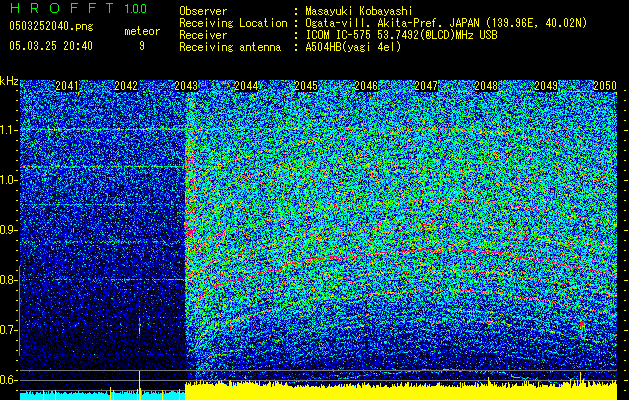Click the 1.0 frequency axis label

pos(8,180)
